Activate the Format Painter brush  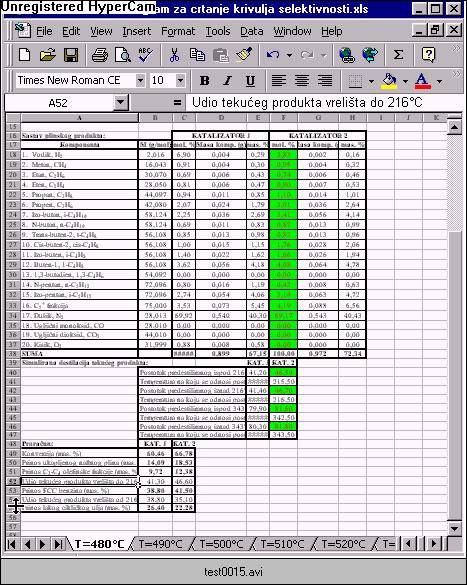click(x=244, y=55)
